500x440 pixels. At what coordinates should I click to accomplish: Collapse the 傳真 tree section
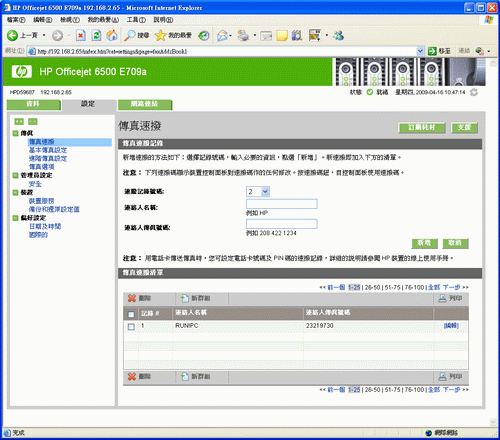pos(15,133)
